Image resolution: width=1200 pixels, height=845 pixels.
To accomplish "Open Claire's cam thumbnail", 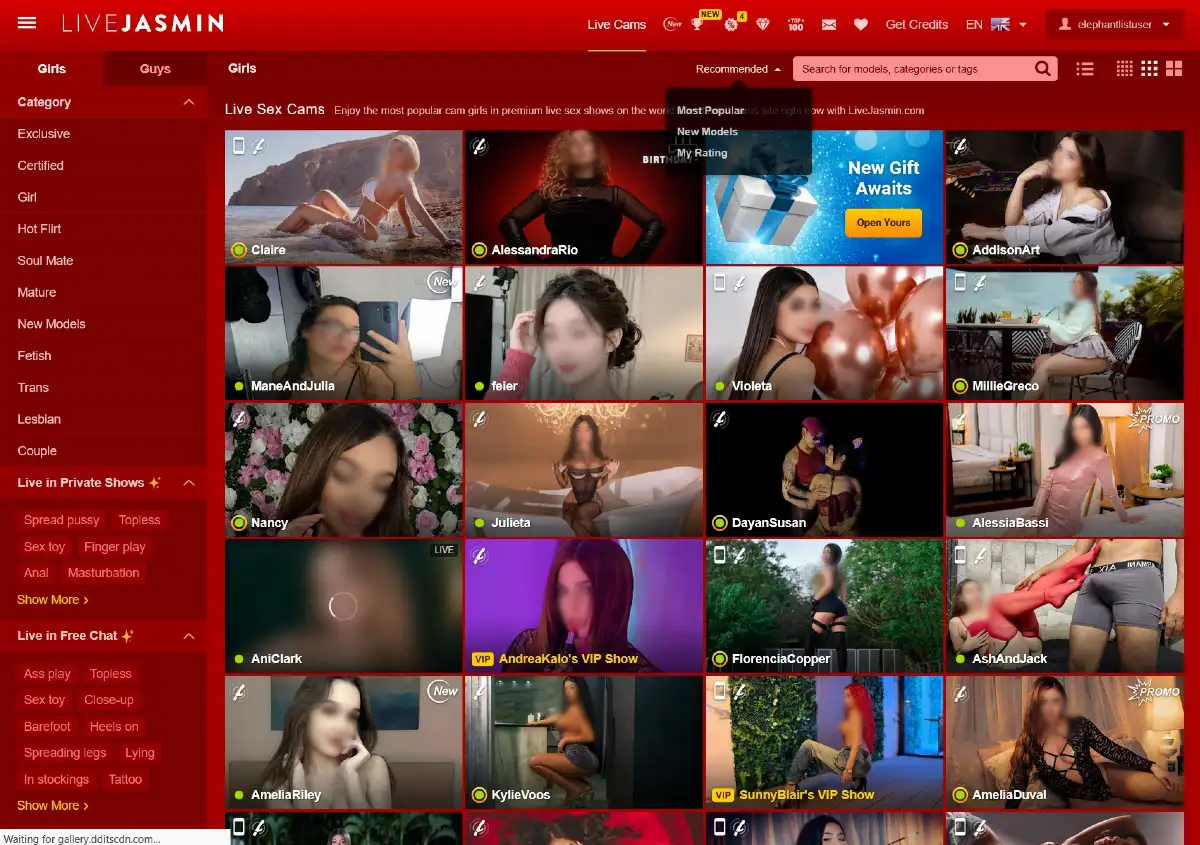I will pos(344,197).
